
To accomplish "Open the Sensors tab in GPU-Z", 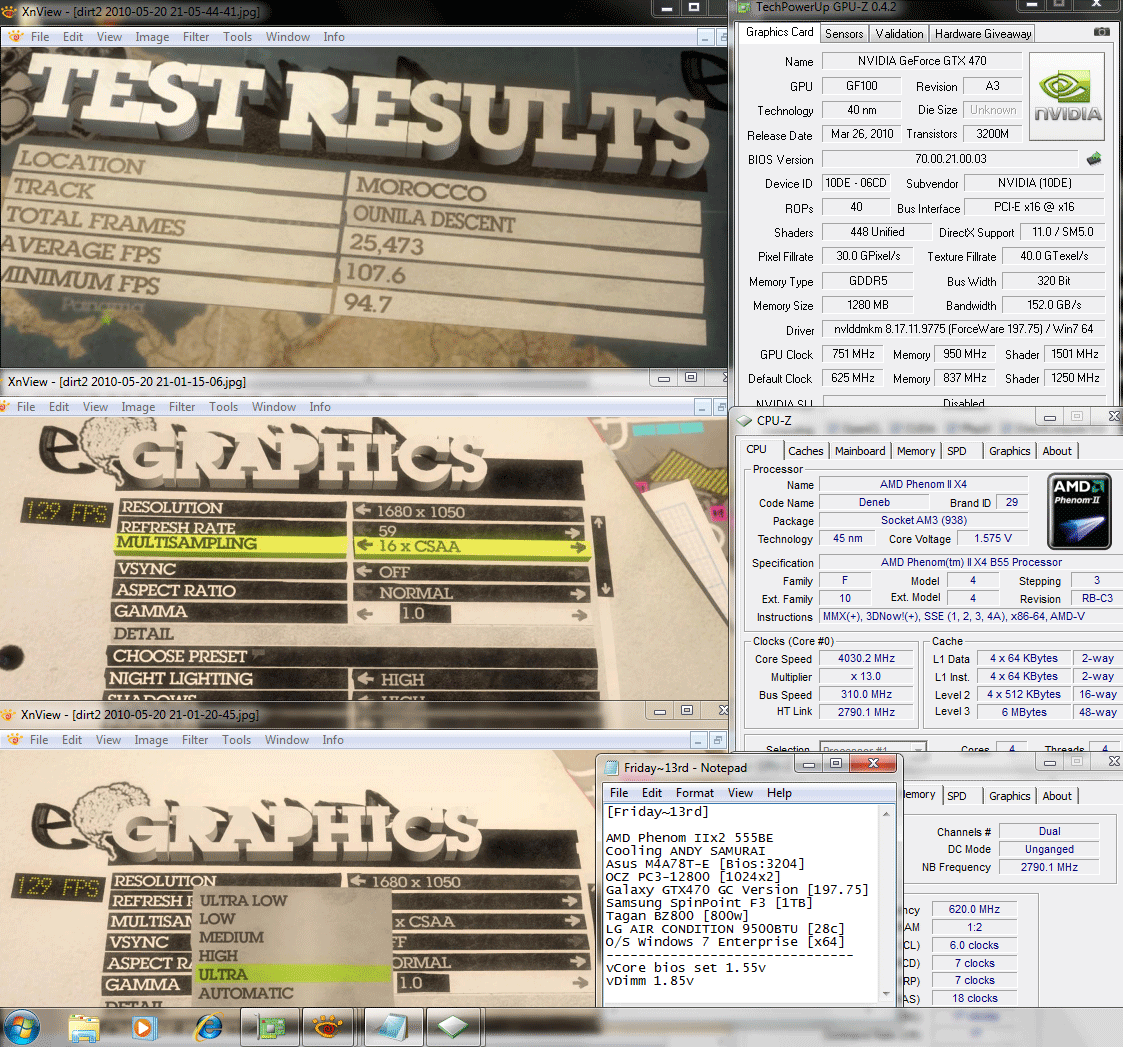I will (844, 34).
